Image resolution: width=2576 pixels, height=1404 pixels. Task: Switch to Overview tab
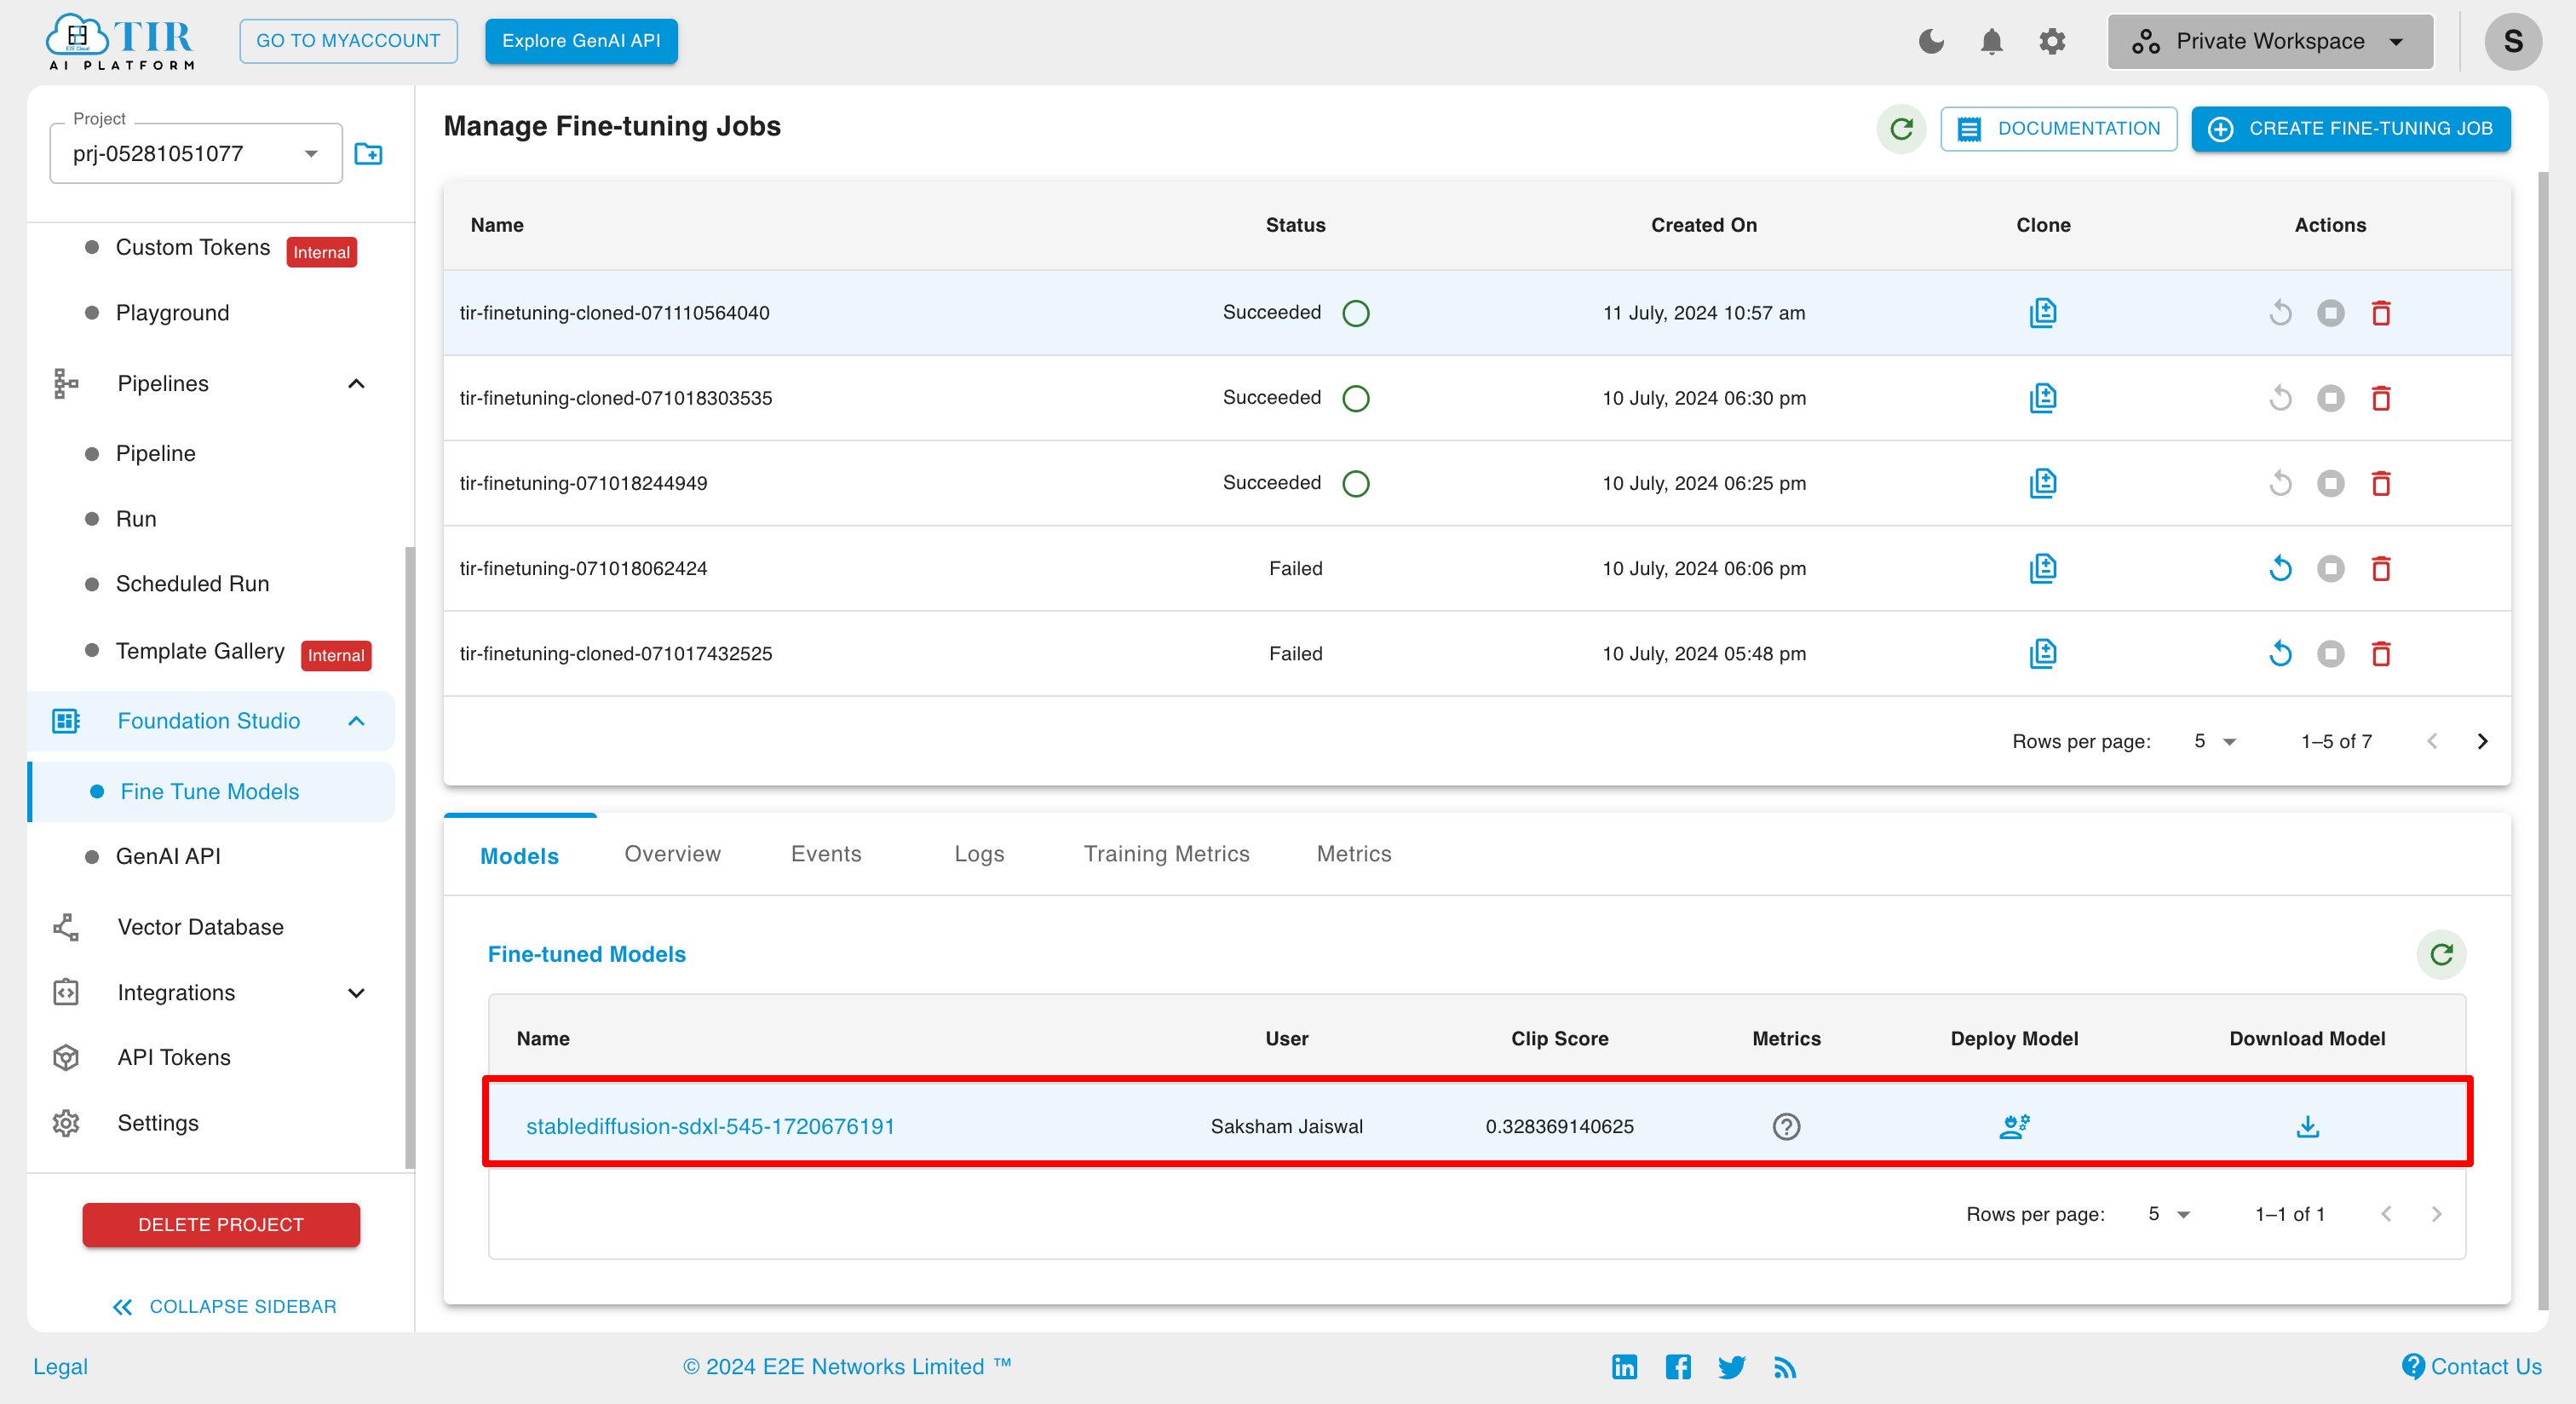pos(672,853)
